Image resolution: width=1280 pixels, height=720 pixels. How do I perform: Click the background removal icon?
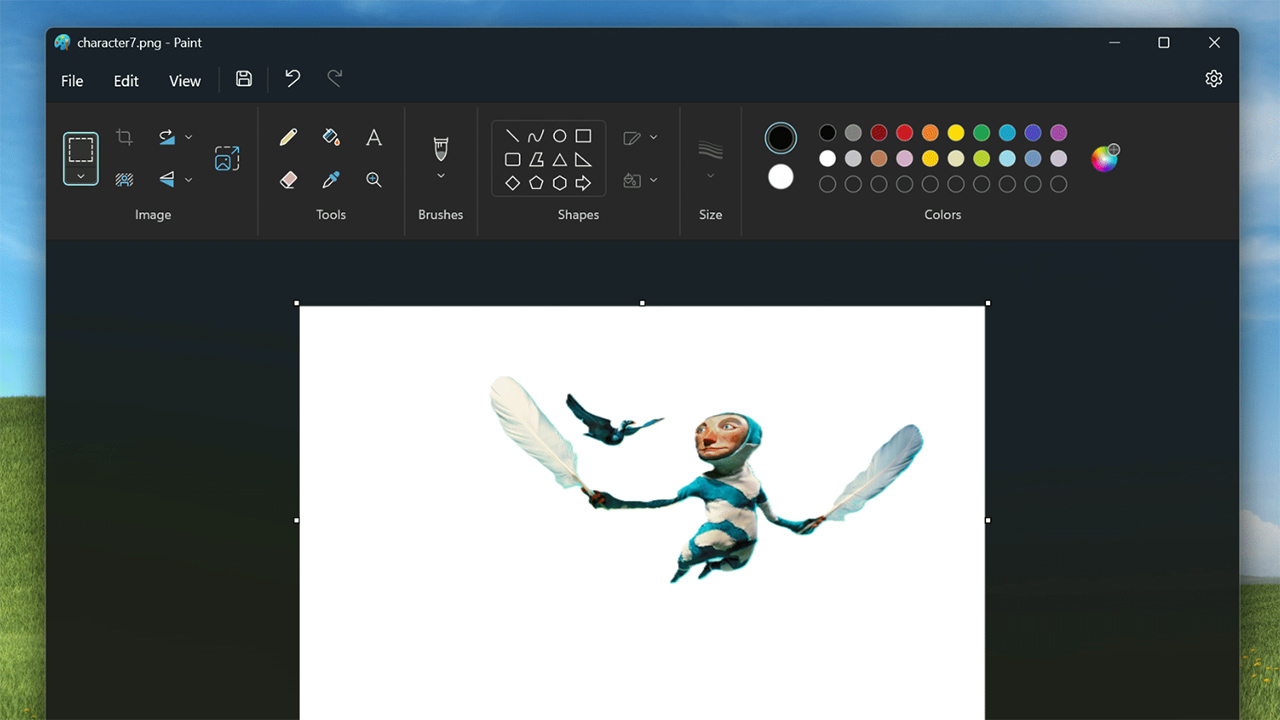(x=124, y=180)
